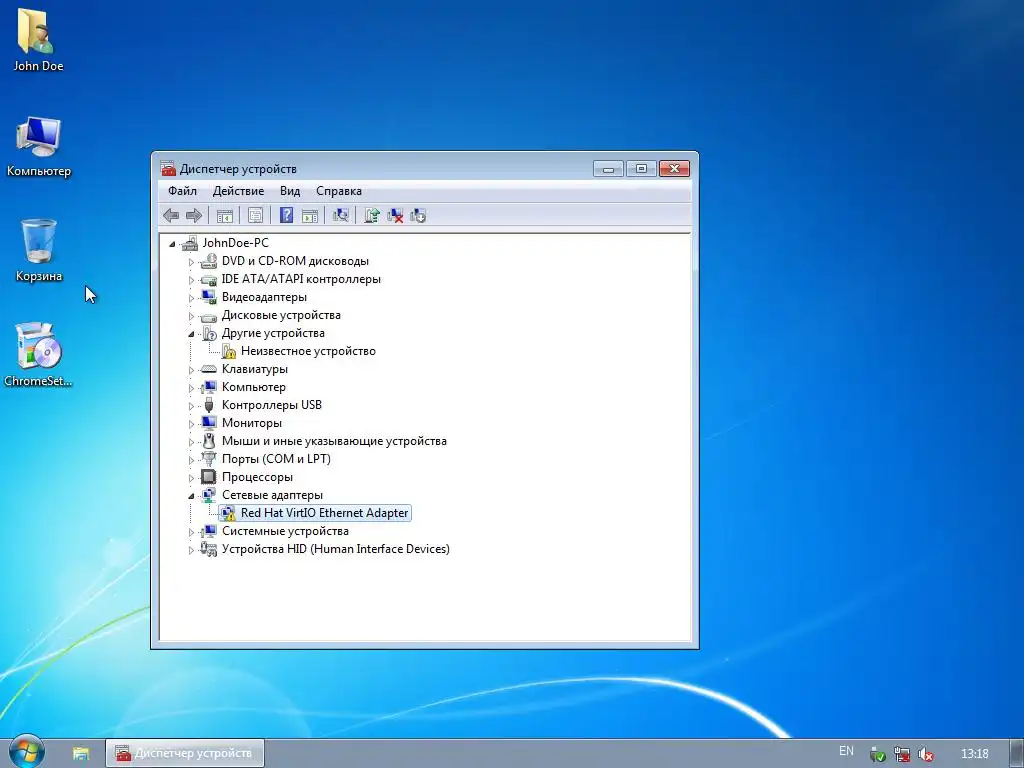Select Неизвестное устройство in the tree
Image resolution: width=1024 pixels, height=768 pixels.
(308, 351)
